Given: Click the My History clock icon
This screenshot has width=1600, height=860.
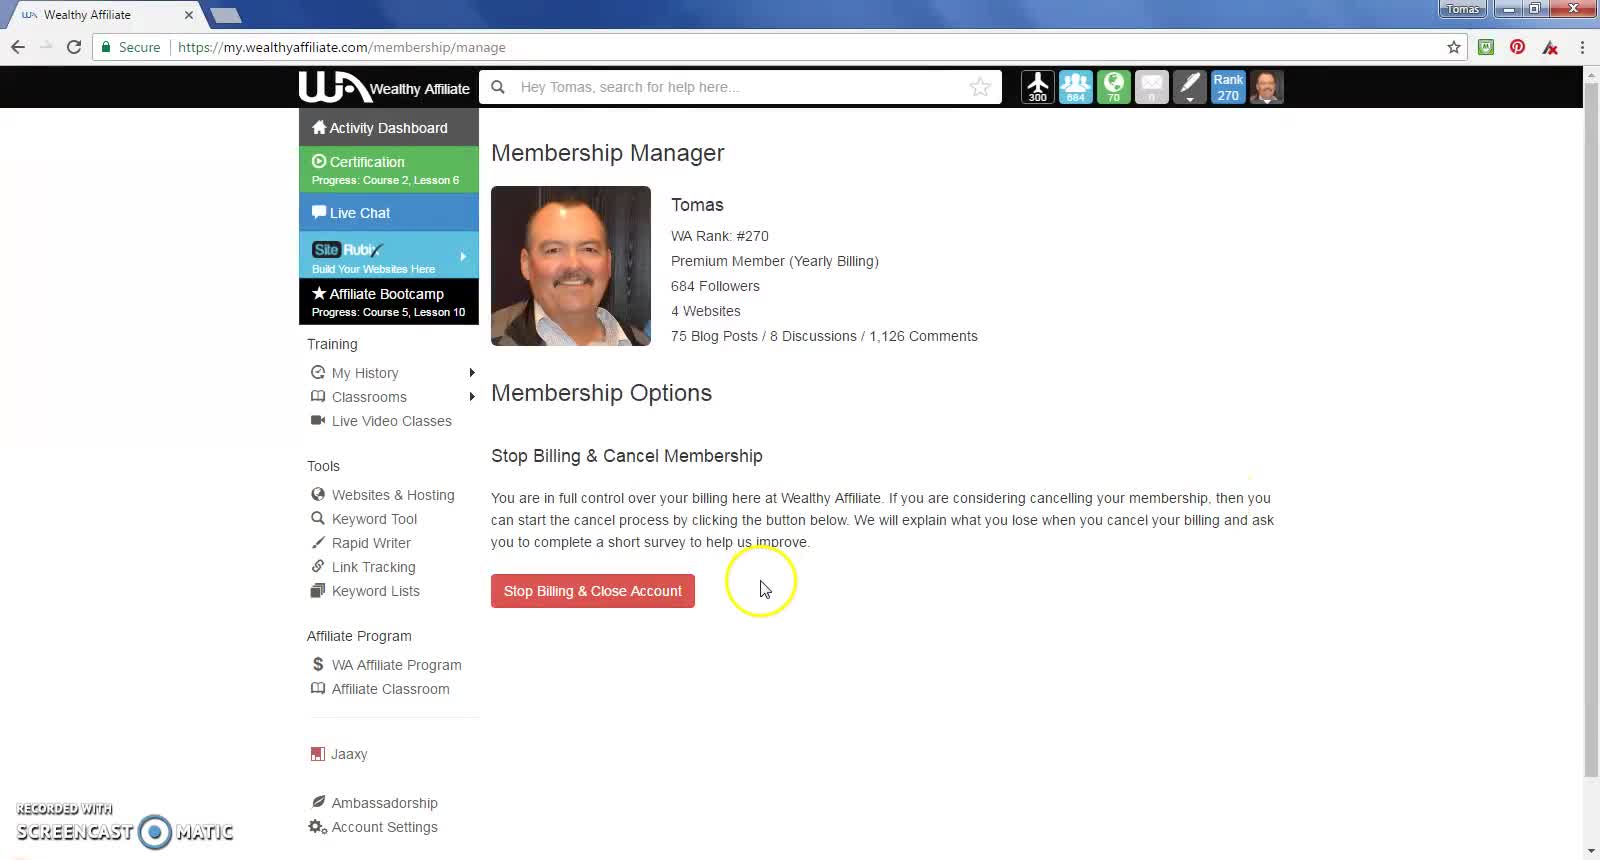Looking at the screenshot, I should [x=318, y=372].
